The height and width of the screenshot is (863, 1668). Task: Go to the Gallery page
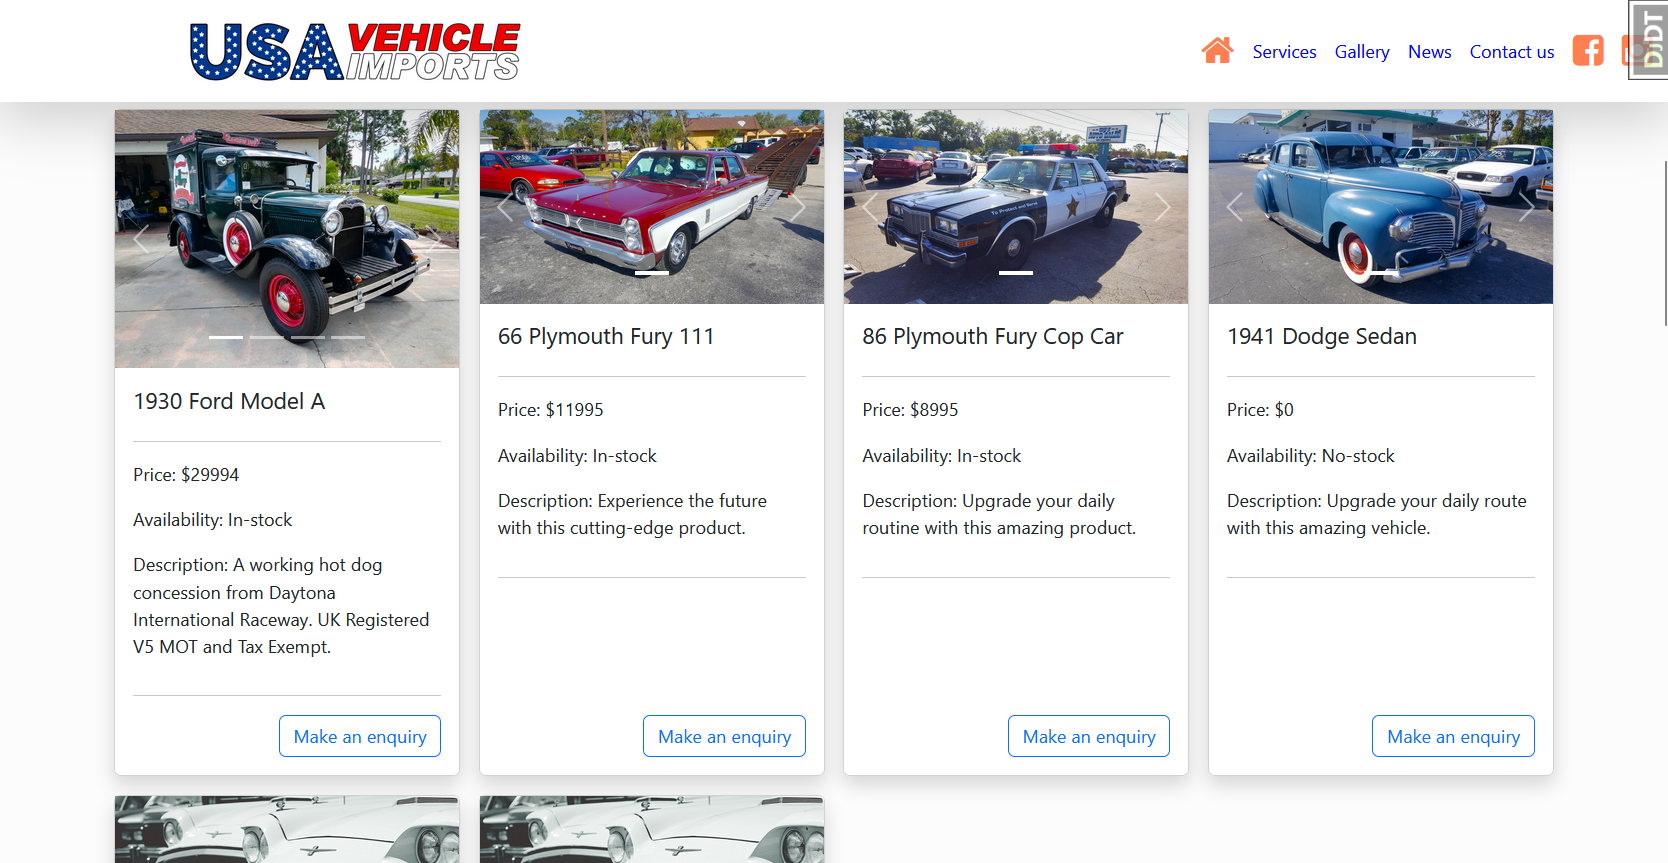point(1362,52)
